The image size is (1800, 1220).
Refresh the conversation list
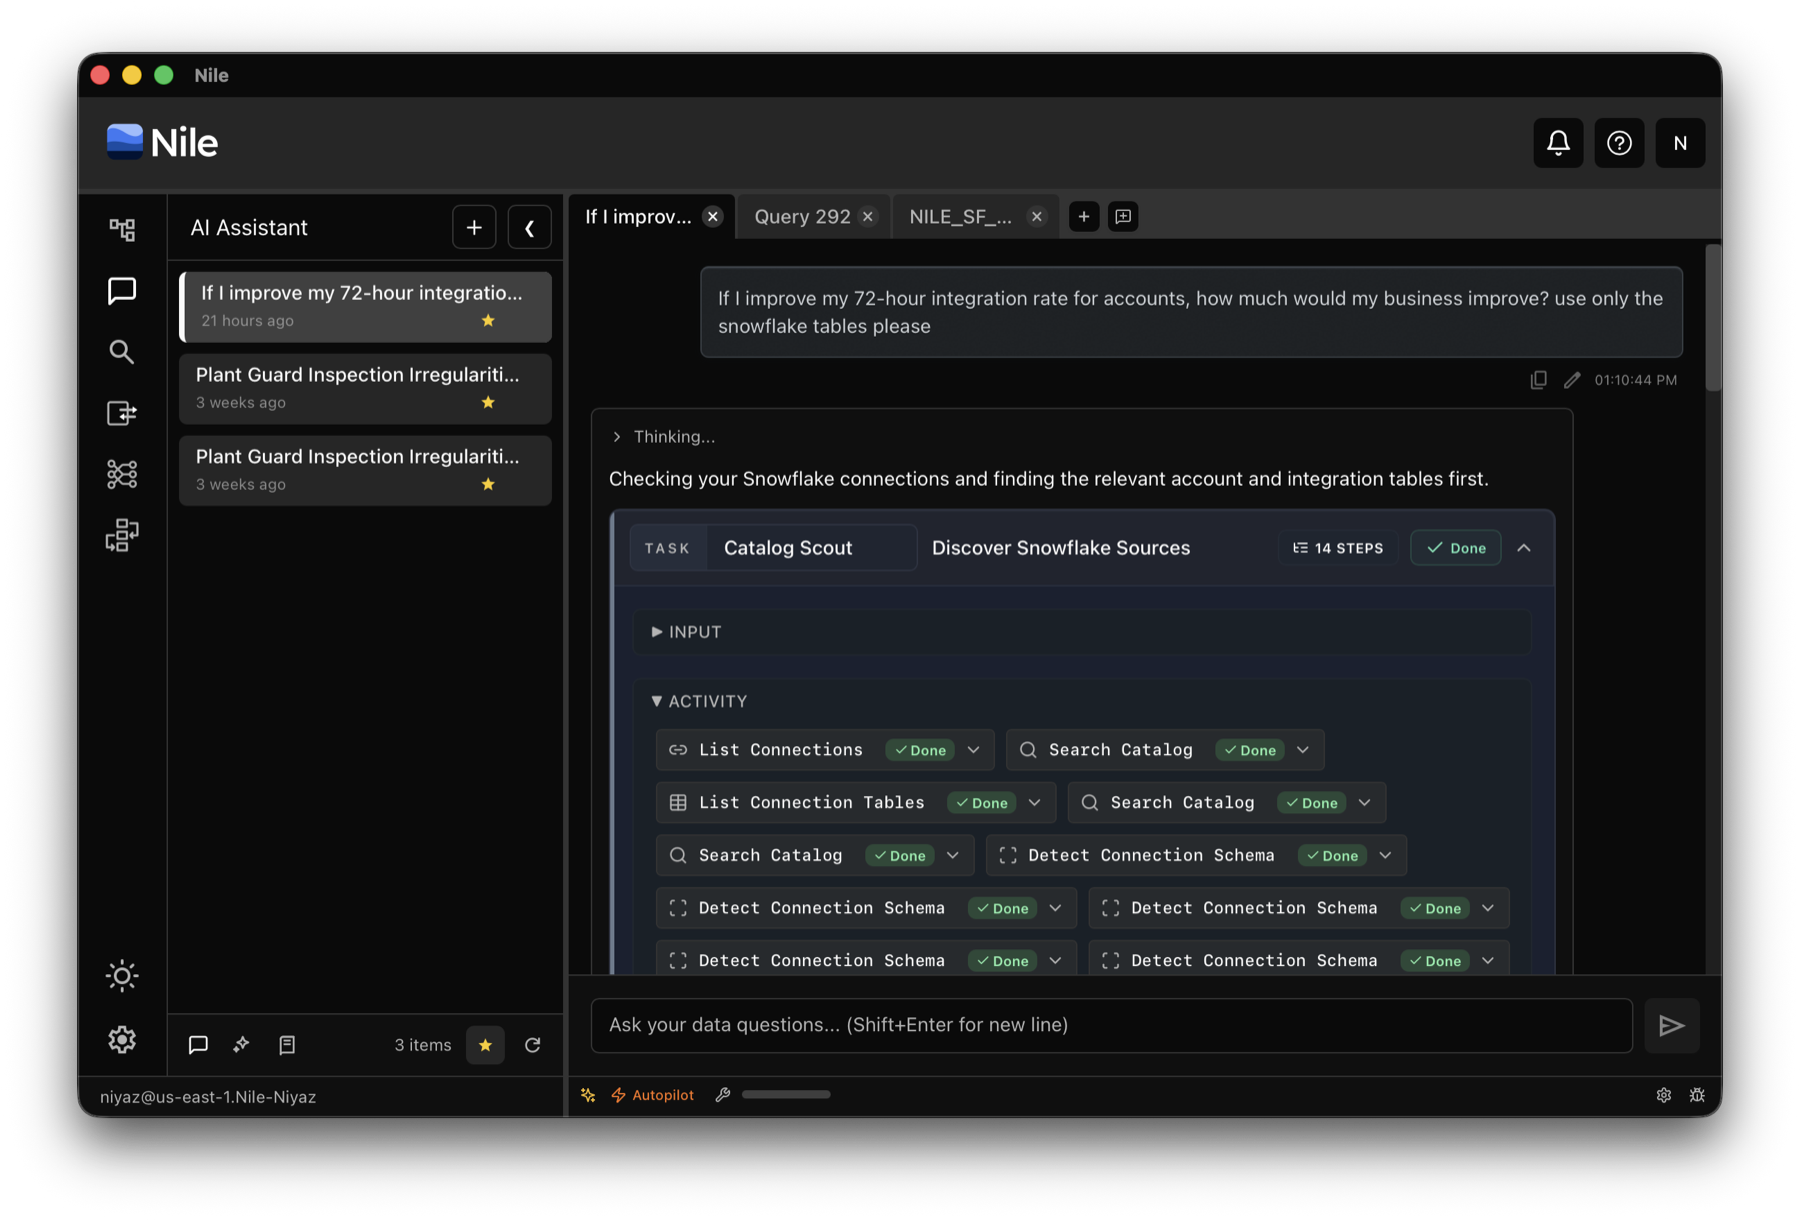(533, 1045)
